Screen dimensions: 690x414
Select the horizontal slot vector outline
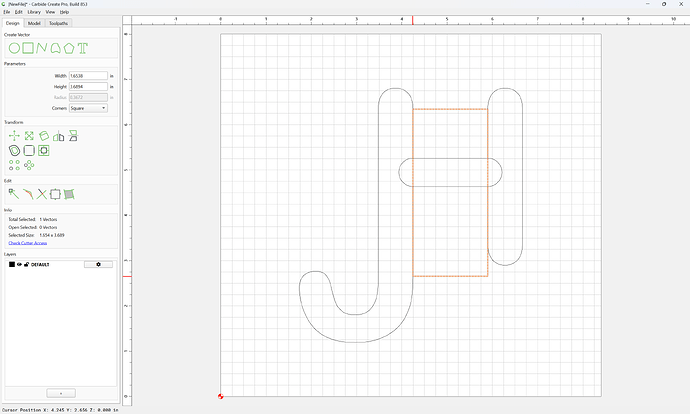[450, 158]
